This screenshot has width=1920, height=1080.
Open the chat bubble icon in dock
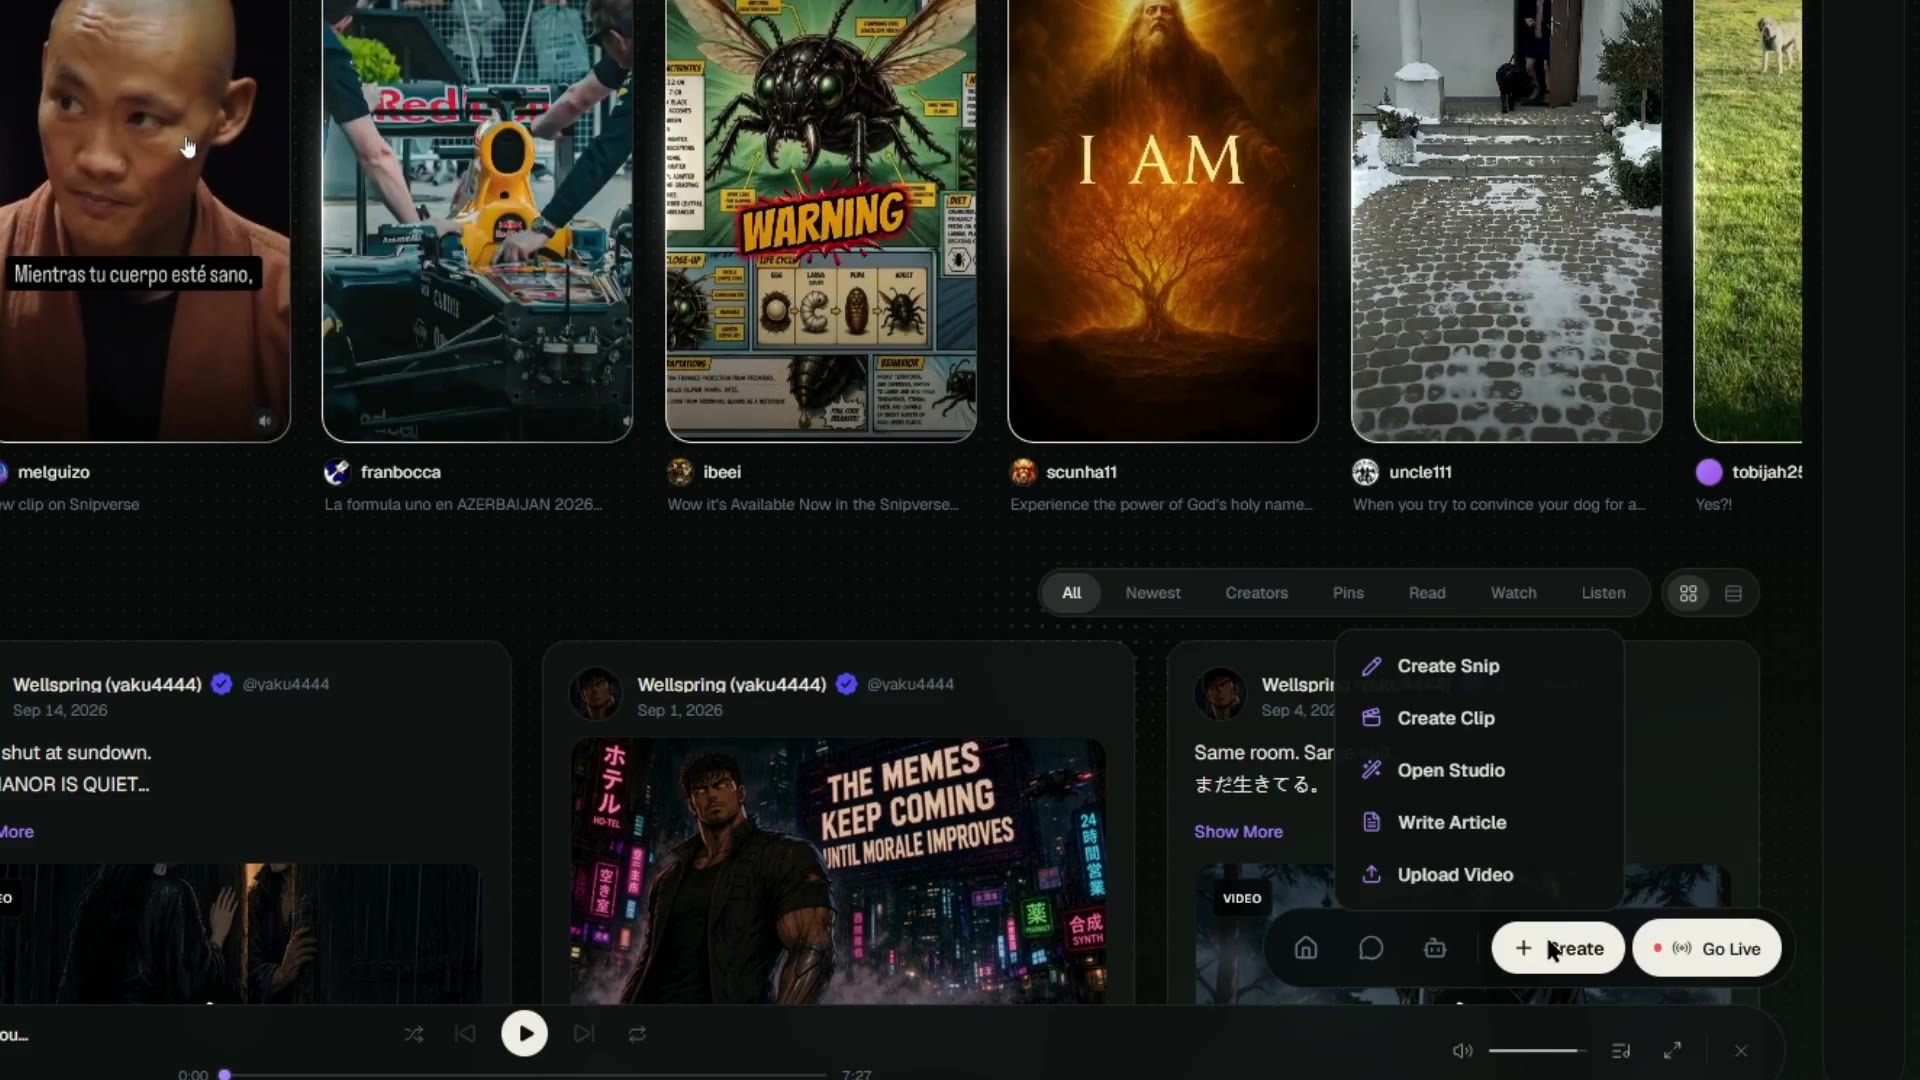coord(1371,948)
